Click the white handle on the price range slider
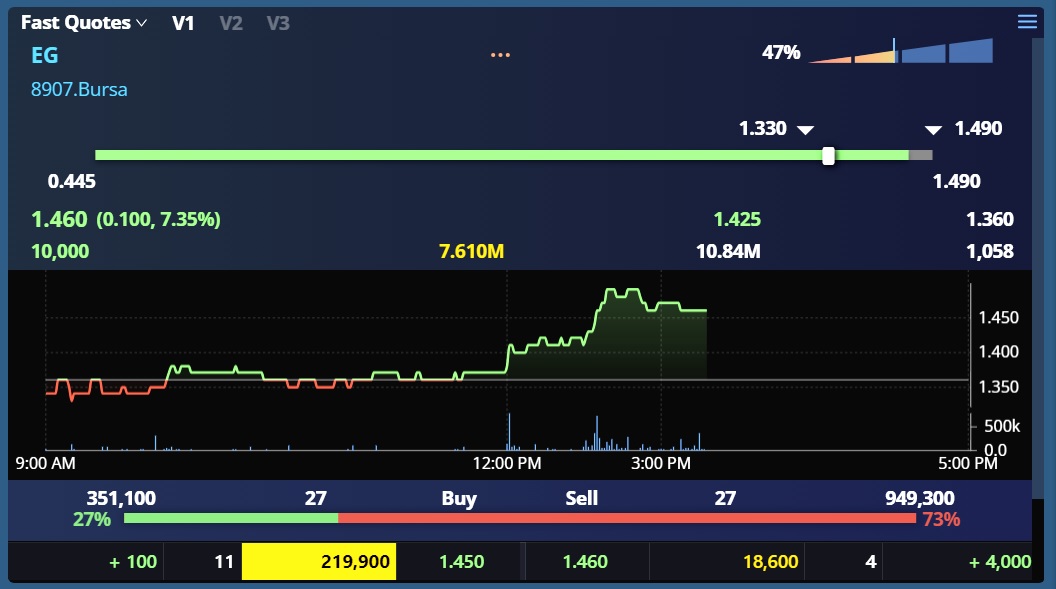The height and width of the screenshot is (589, 1056). (828, 155)
